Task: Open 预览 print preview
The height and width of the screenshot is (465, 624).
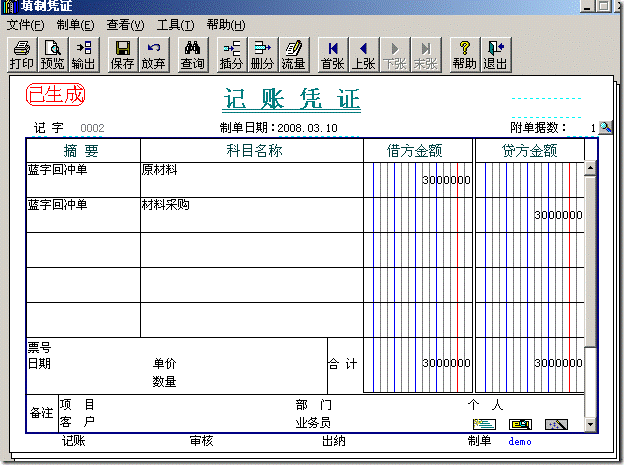Action: tap(53, 55)
